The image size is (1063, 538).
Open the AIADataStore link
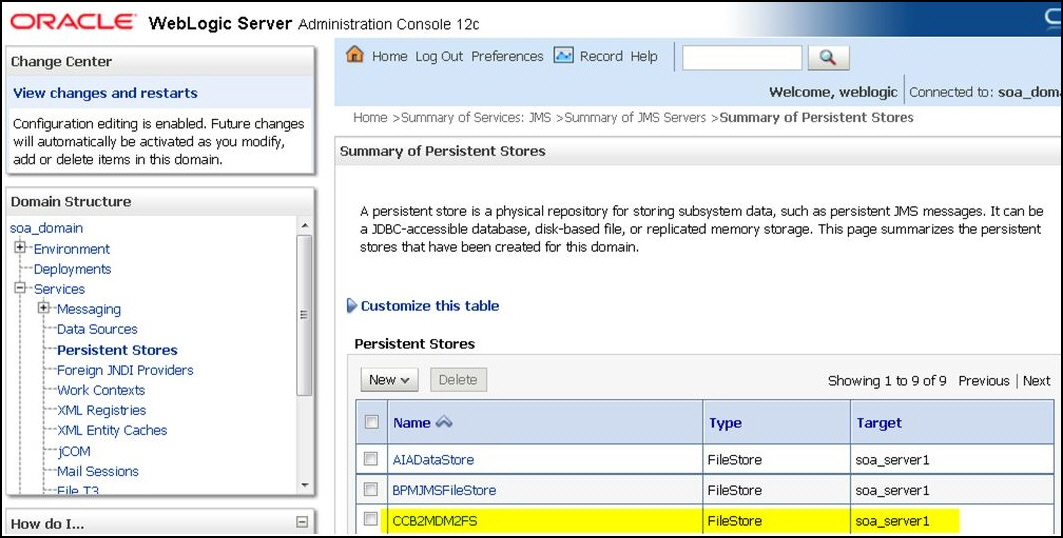[433, 459]
